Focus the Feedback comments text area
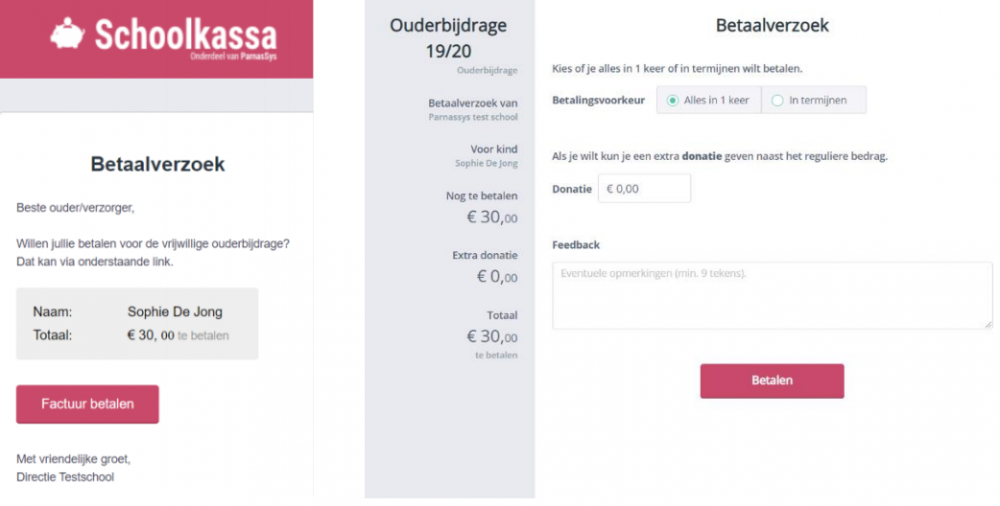 771,295
